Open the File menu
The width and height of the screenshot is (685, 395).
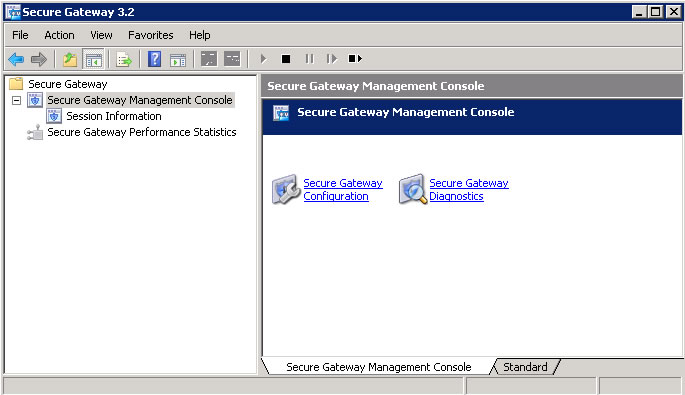(x=20, y=35)
